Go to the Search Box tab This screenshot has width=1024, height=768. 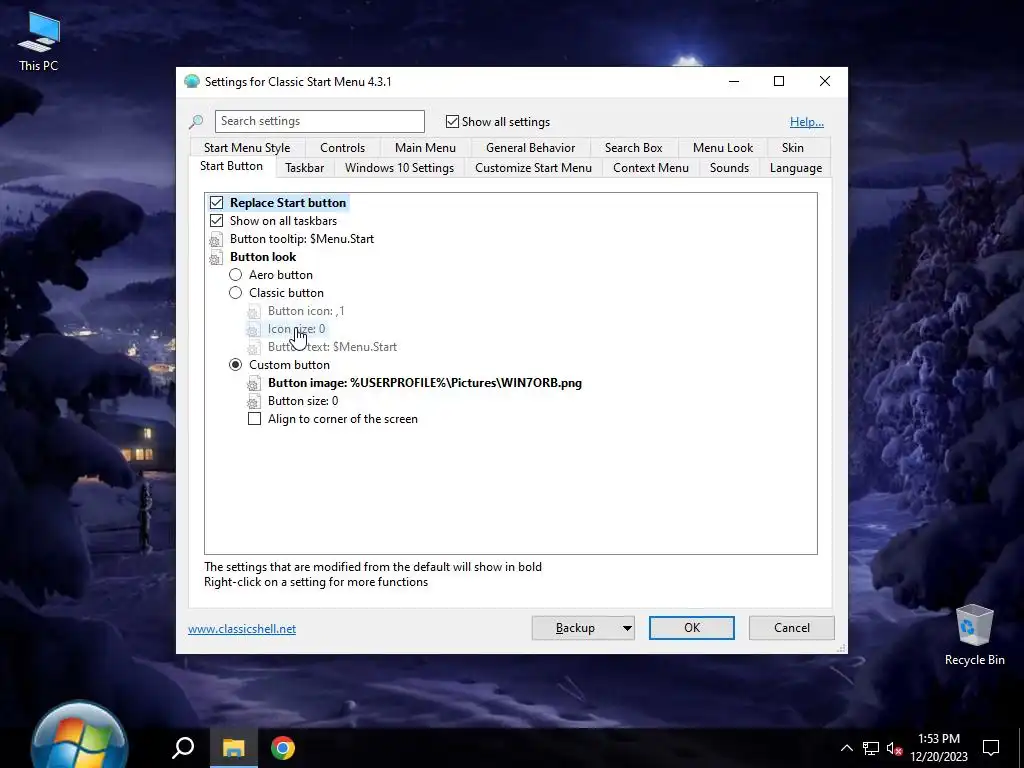pyautogui.click(x=633, y=148)
